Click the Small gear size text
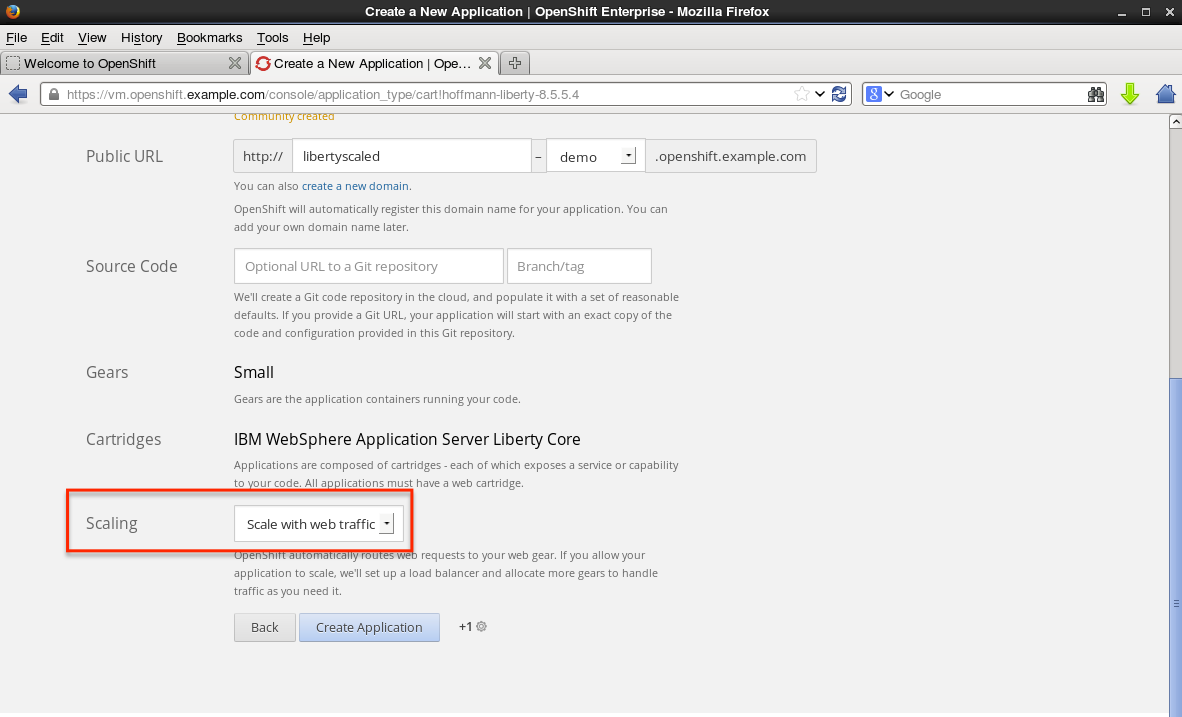The image size is (1182, 717). [x=254, y=372]
